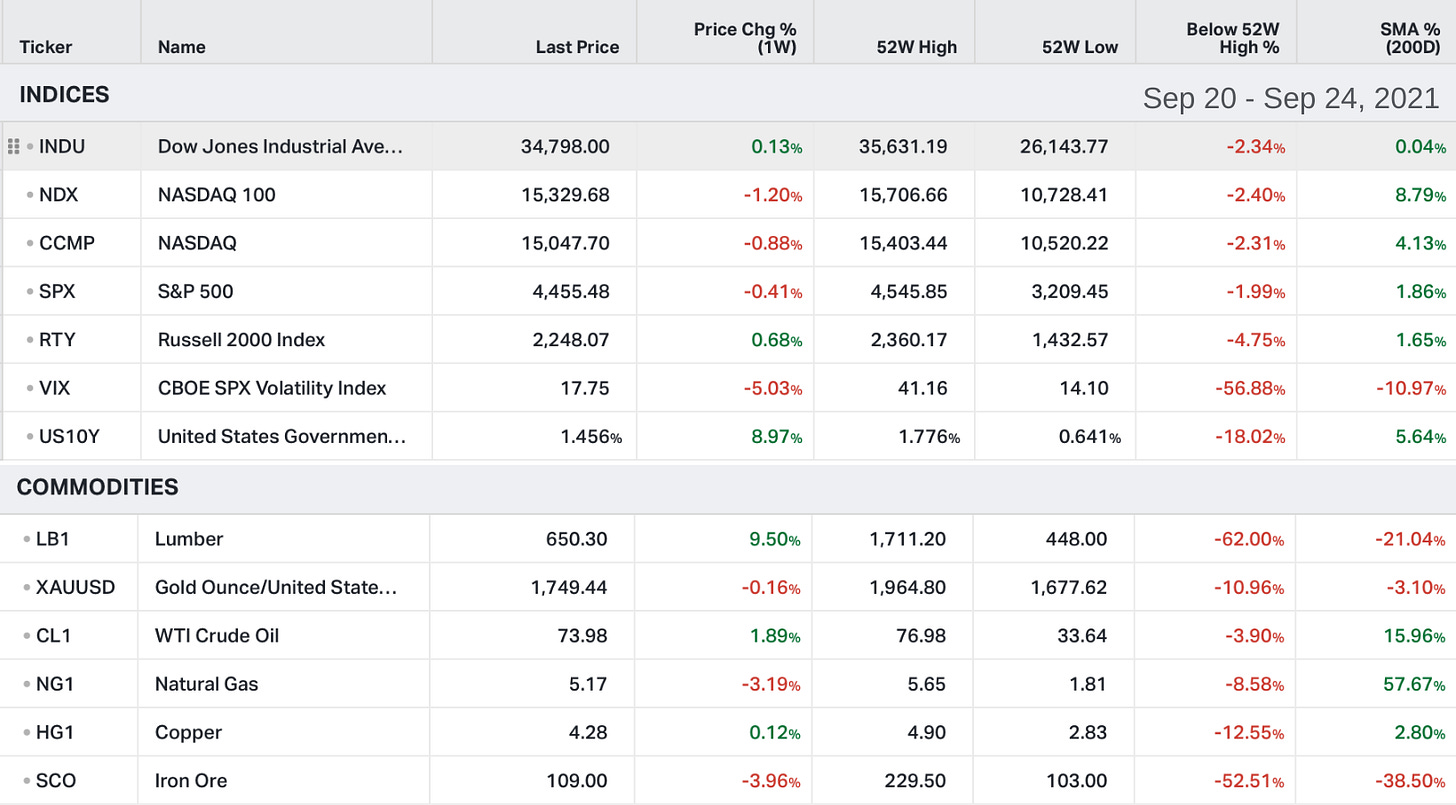Viewport: 1456px width, 805px height.
Task: Click the Gold last price 1,749.44
Action: pos(569,587)
